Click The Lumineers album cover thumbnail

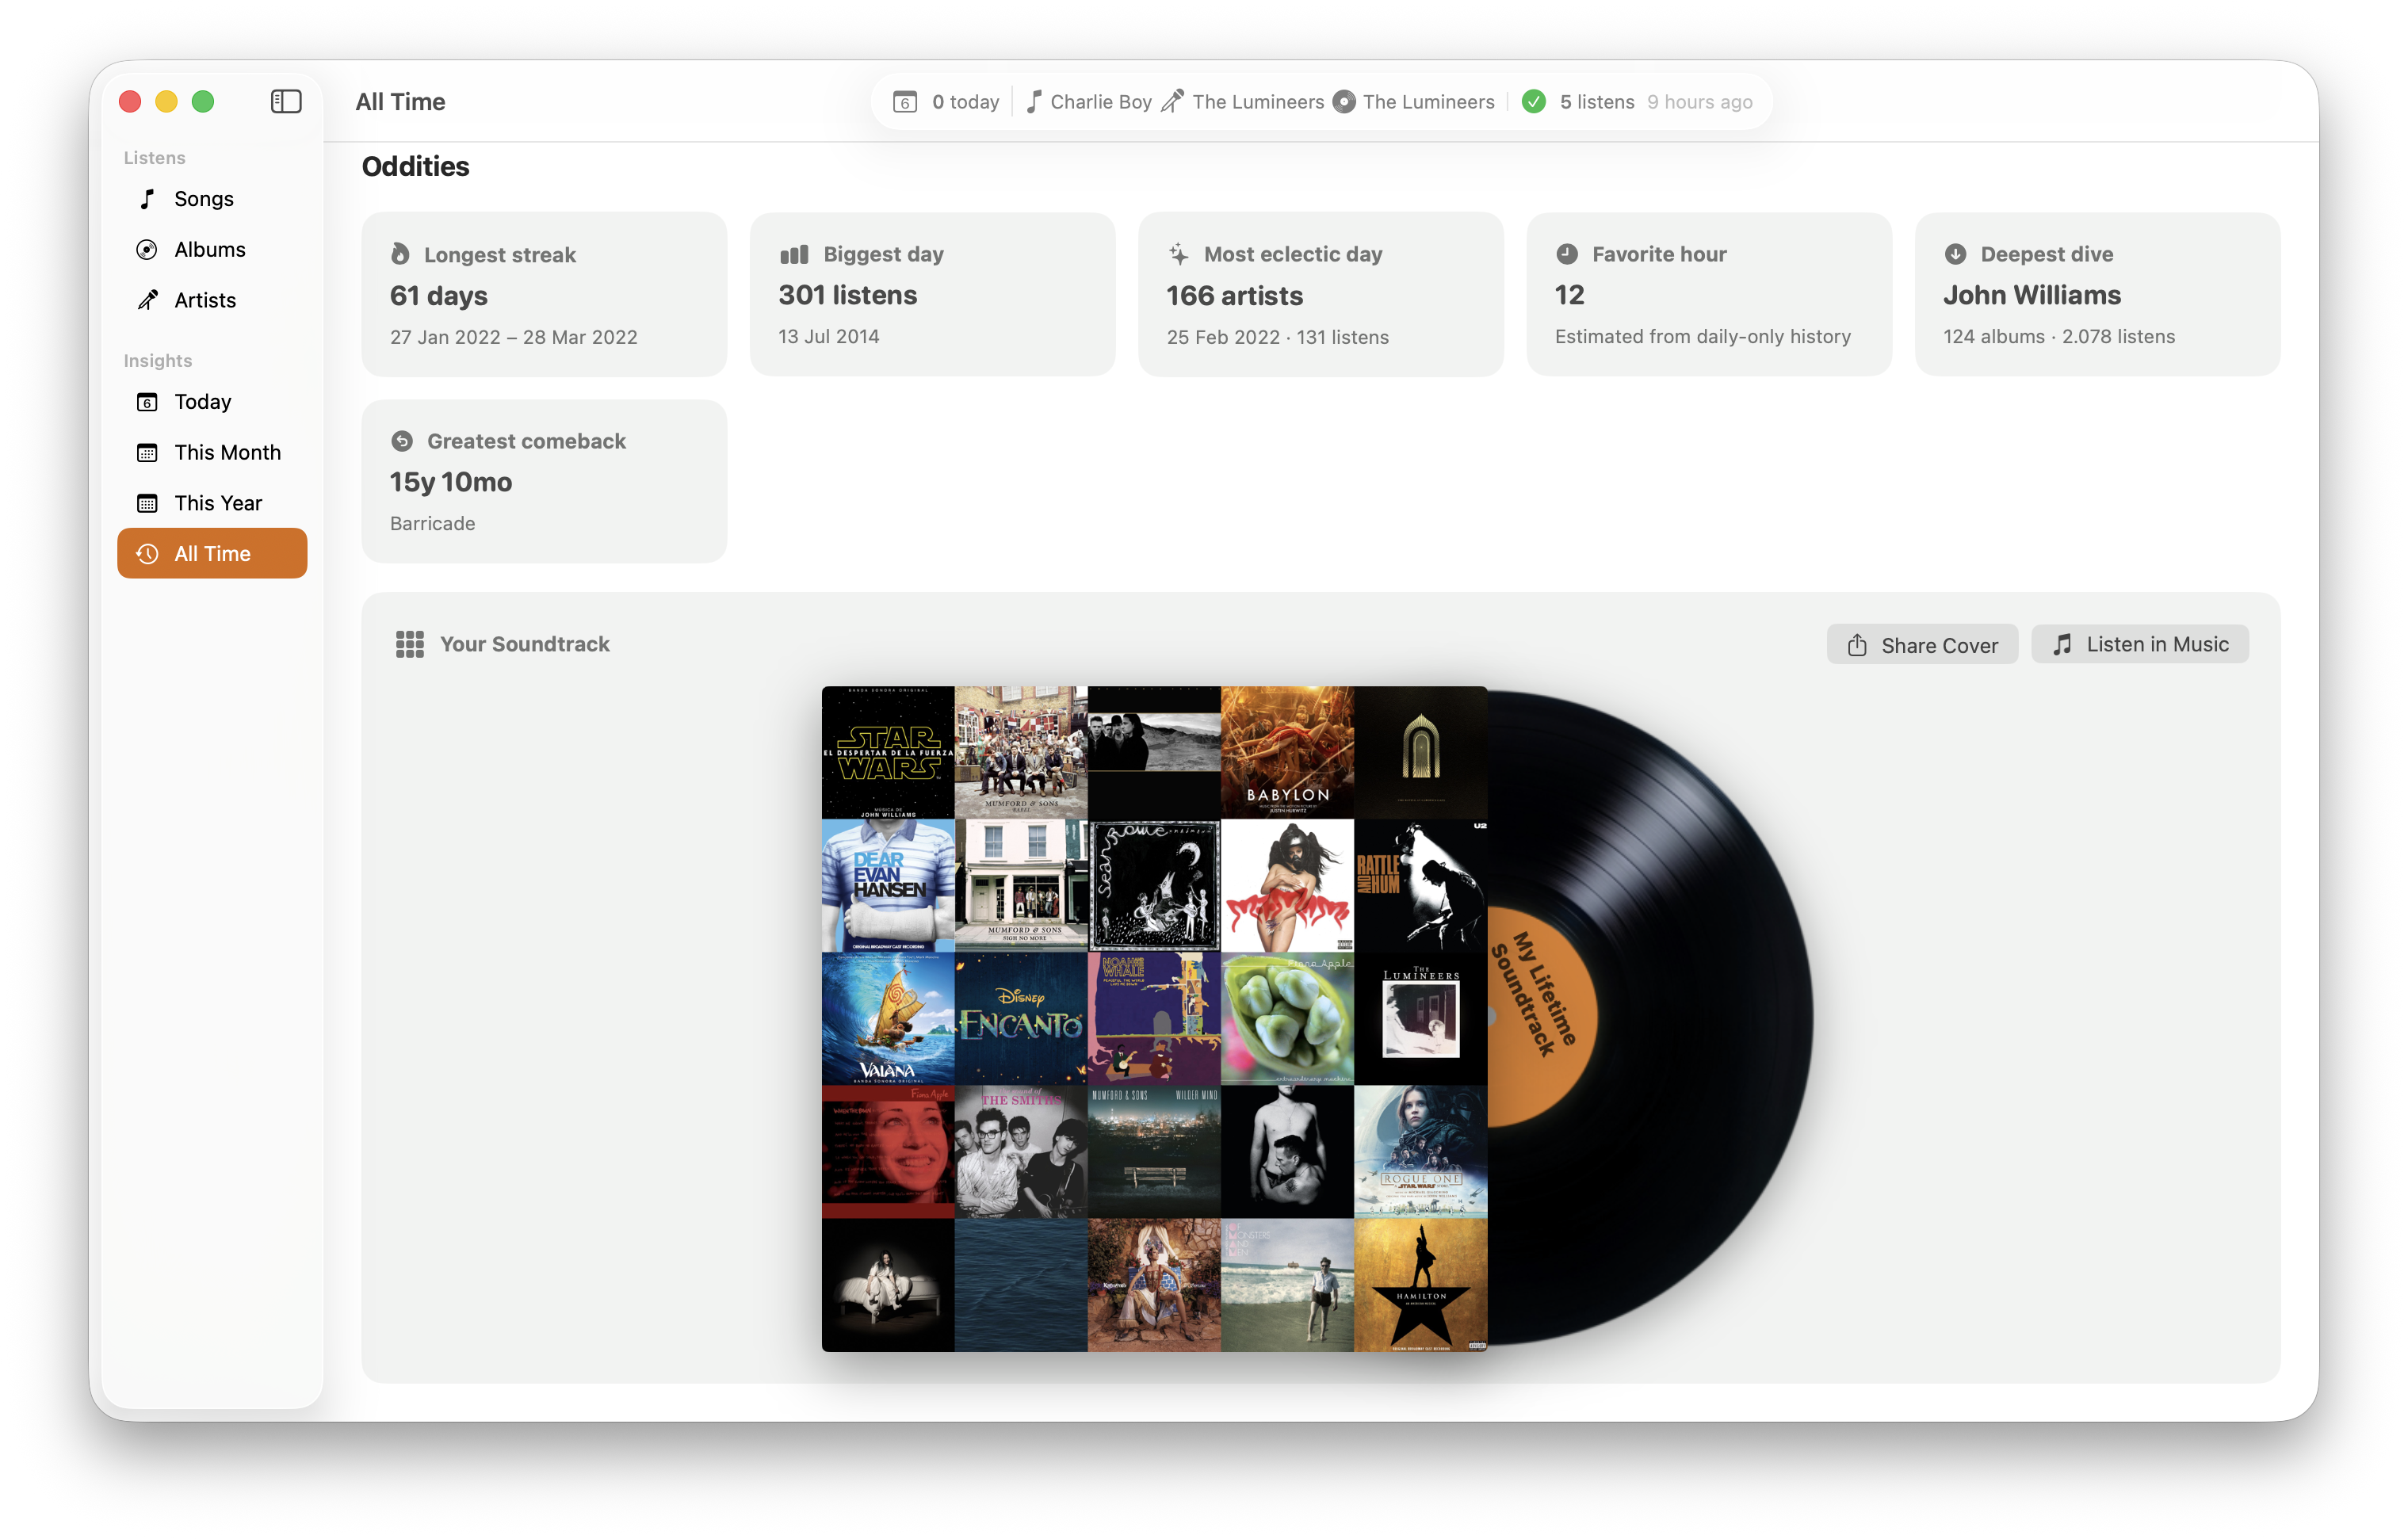point(1421,1018)
